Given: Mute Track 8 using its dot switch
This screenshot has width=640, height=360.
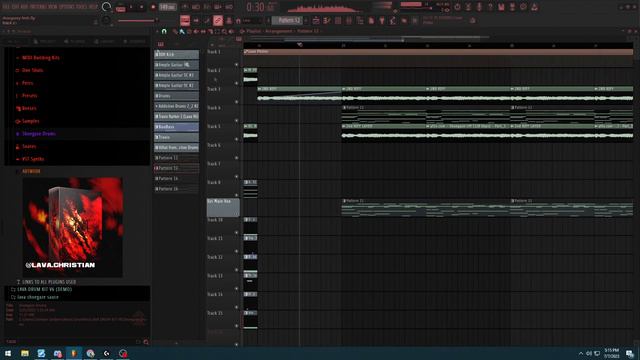Looking at the screenshot, I should [x=236, y=195].
